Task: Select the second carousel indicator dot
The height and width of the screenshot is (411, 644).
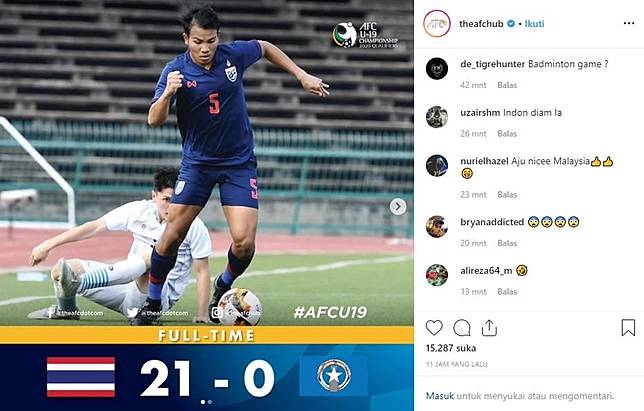Action: click(x=210, y=402)
